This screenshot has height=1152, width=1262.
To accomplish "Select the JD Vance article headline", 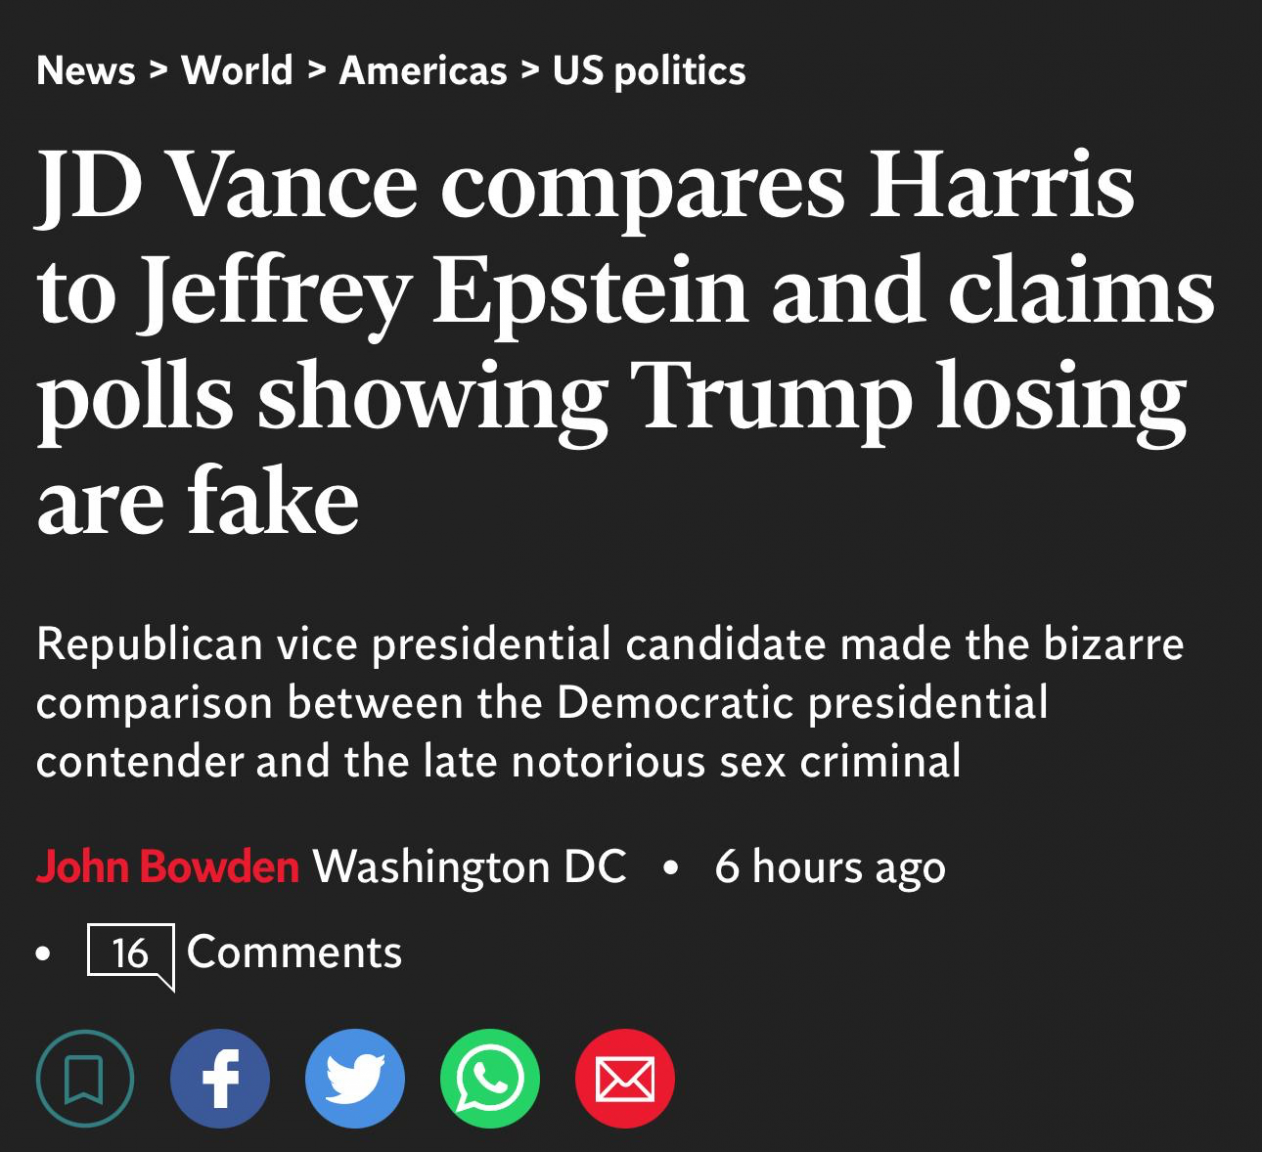I will click(x=625, y=342).
